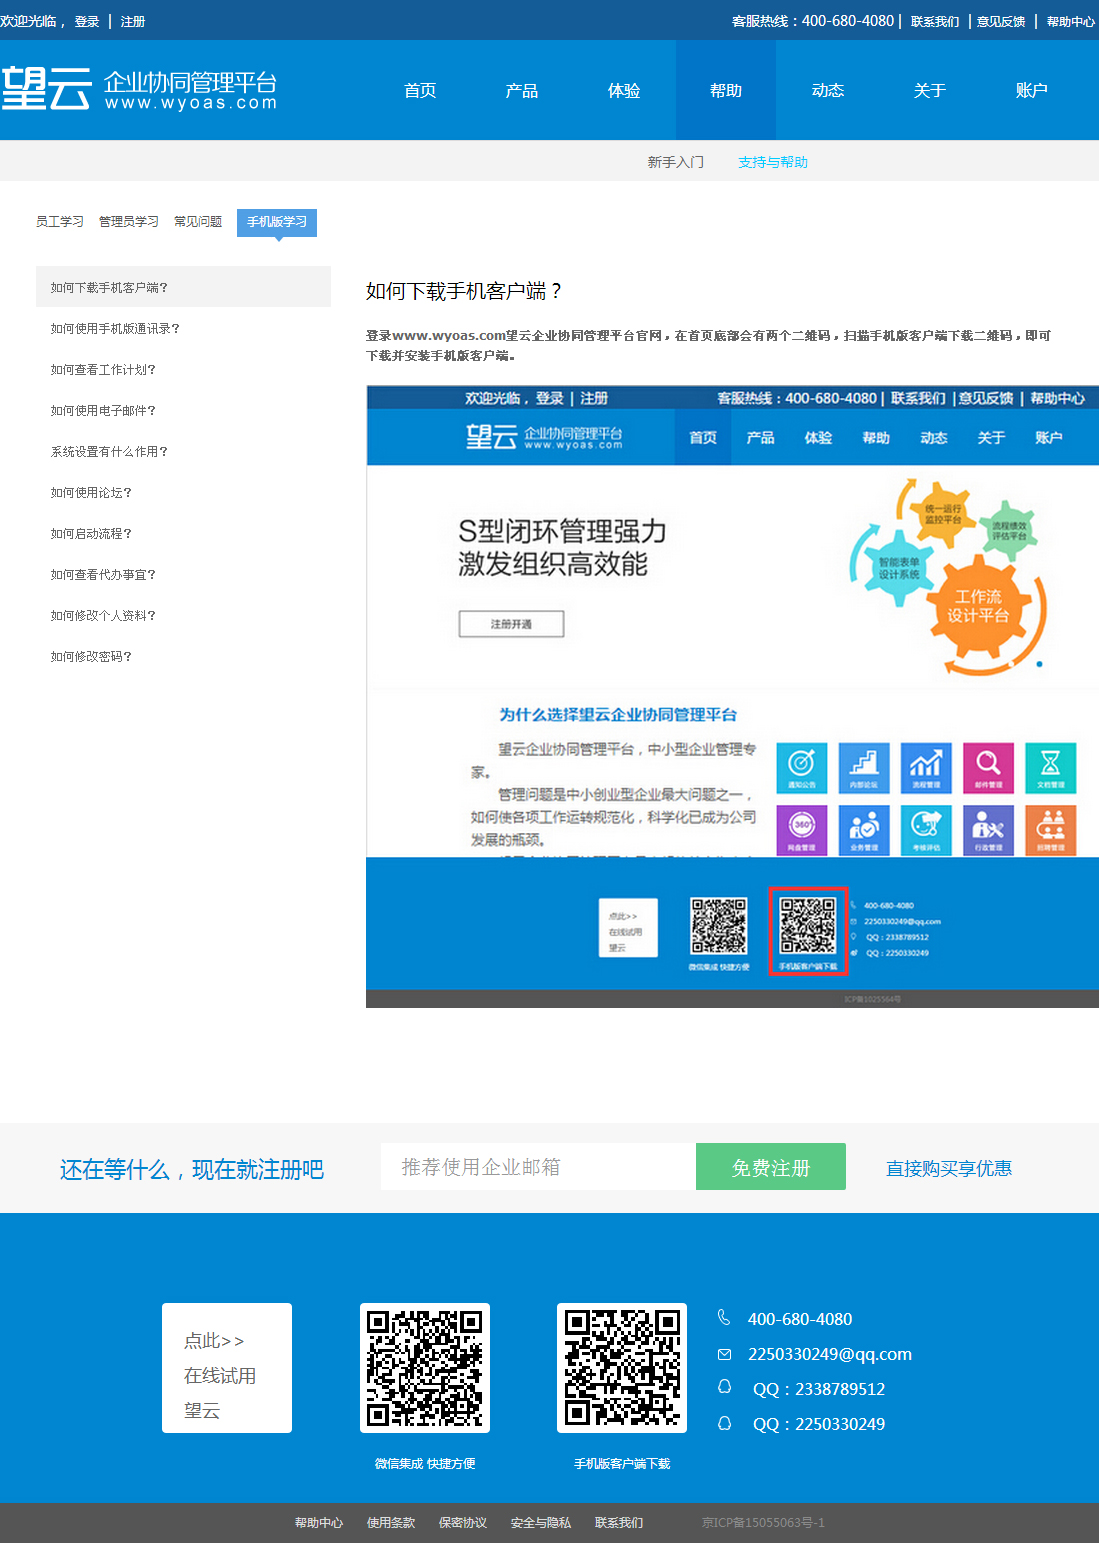Click the 微信集成 QR code in footer

425,1368
